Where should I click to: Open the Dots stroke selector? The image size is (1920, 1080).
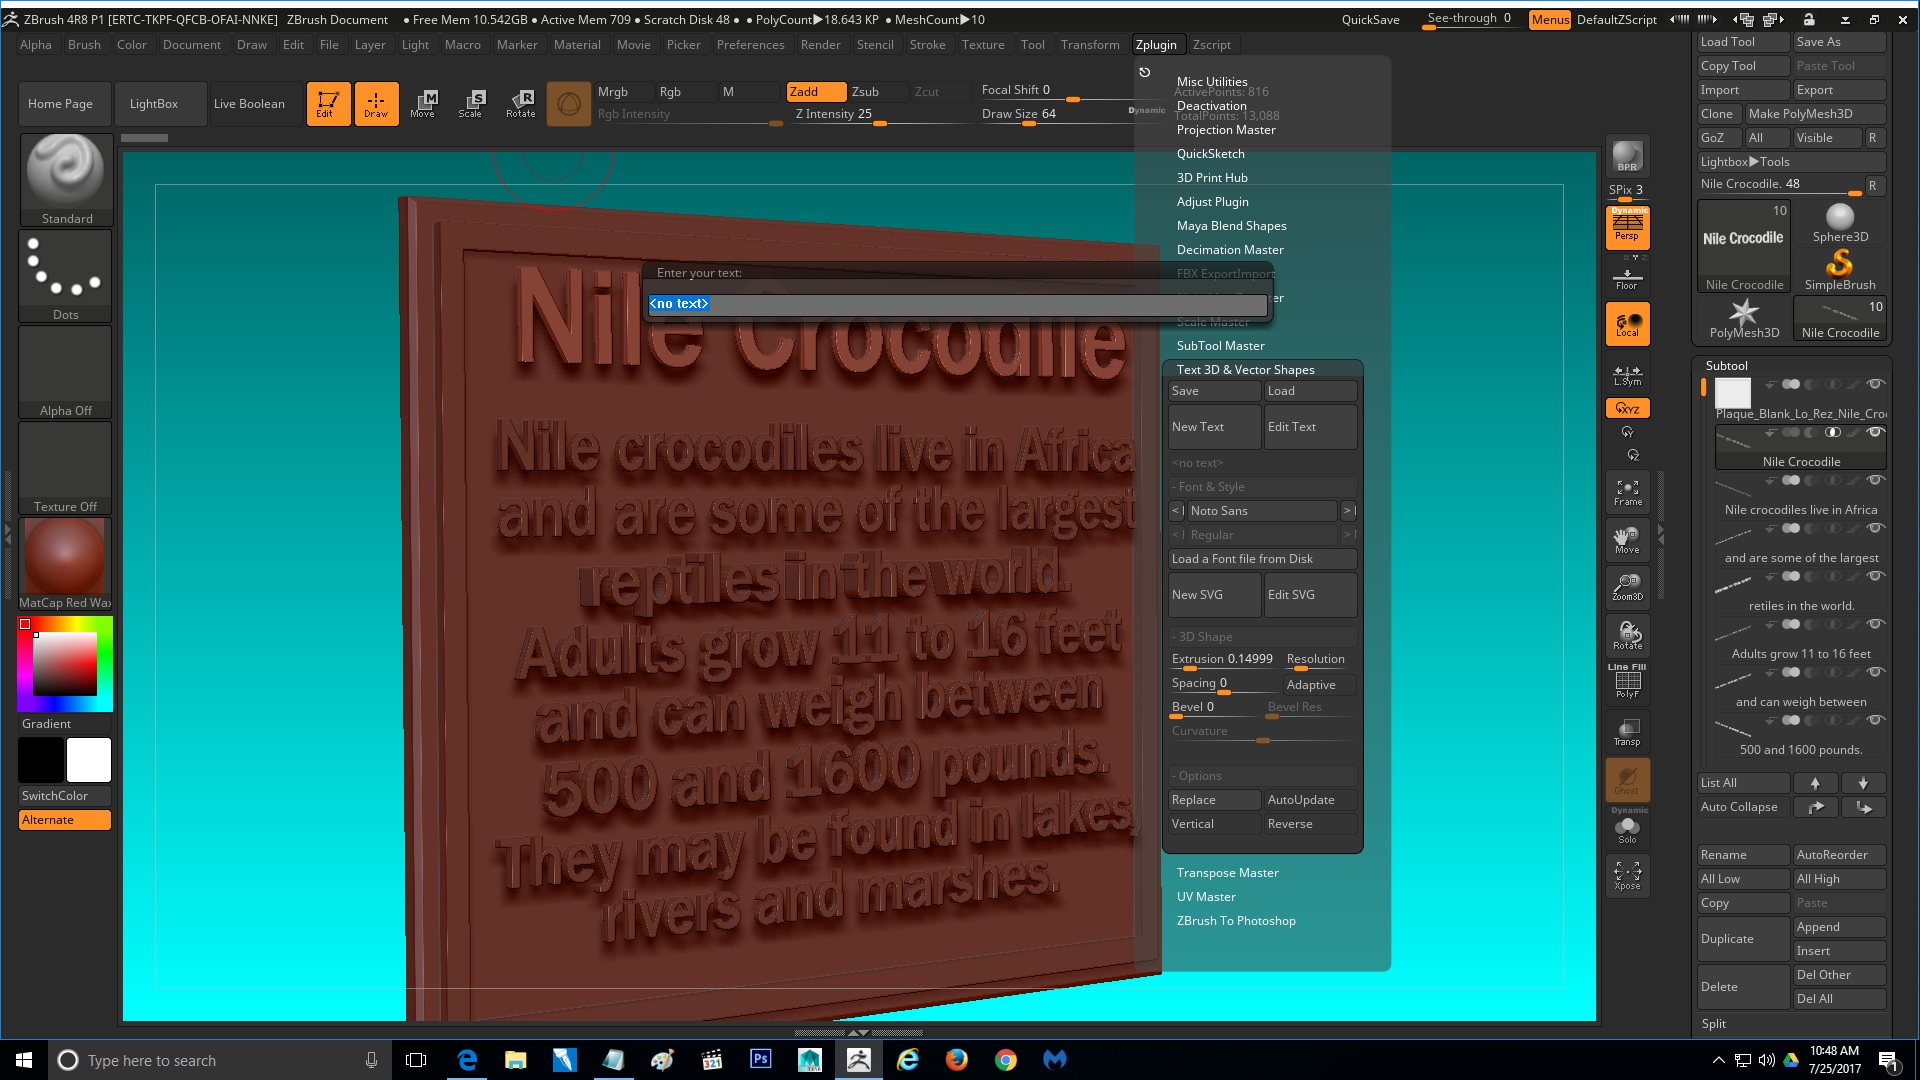click(66, 276)
